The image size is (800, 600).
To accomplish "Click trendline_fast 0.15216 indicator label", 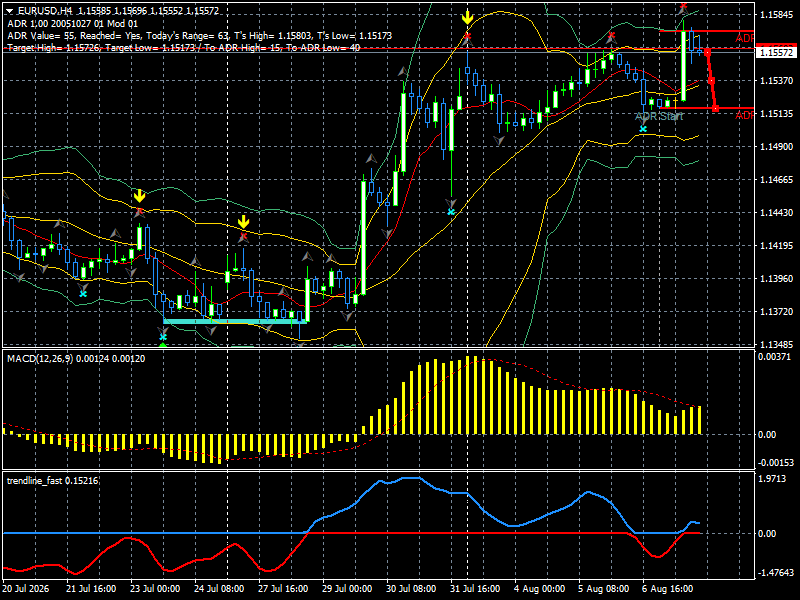I will 53,481.
